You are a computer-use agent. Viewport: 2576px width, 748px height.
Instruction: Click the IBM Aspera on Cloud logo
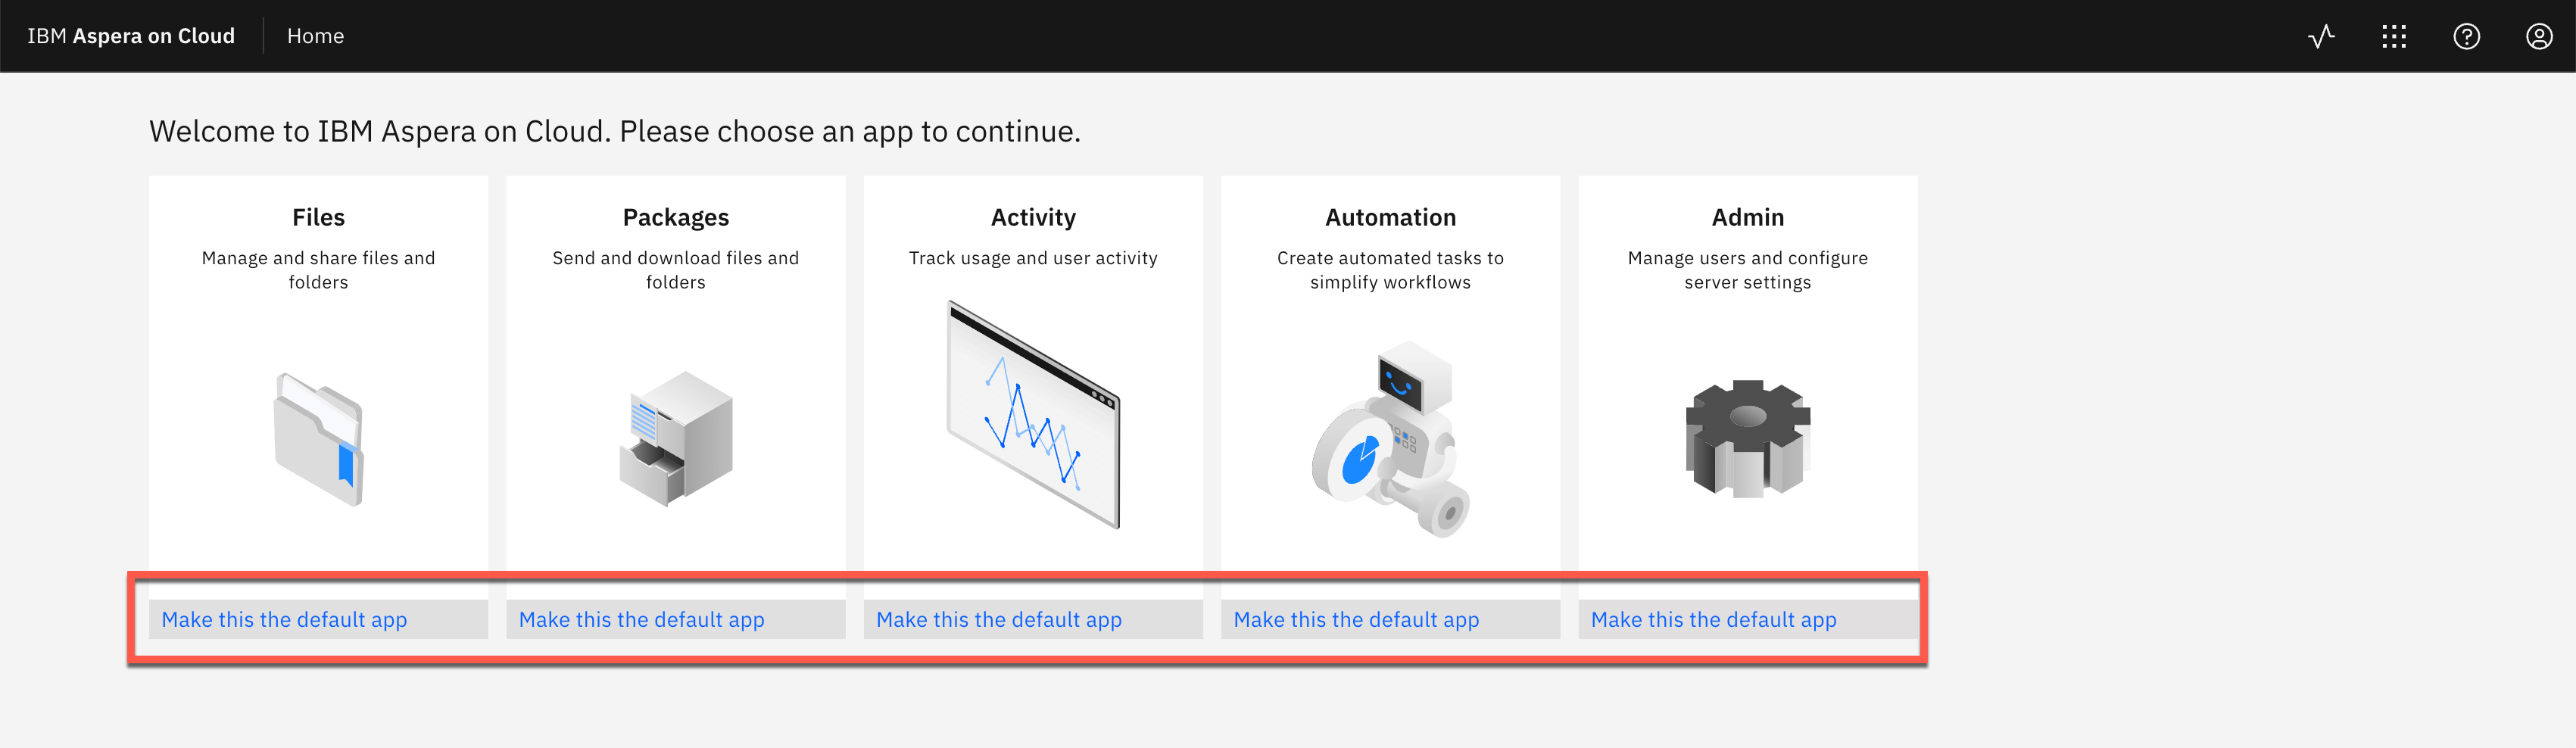pos(131,37)
